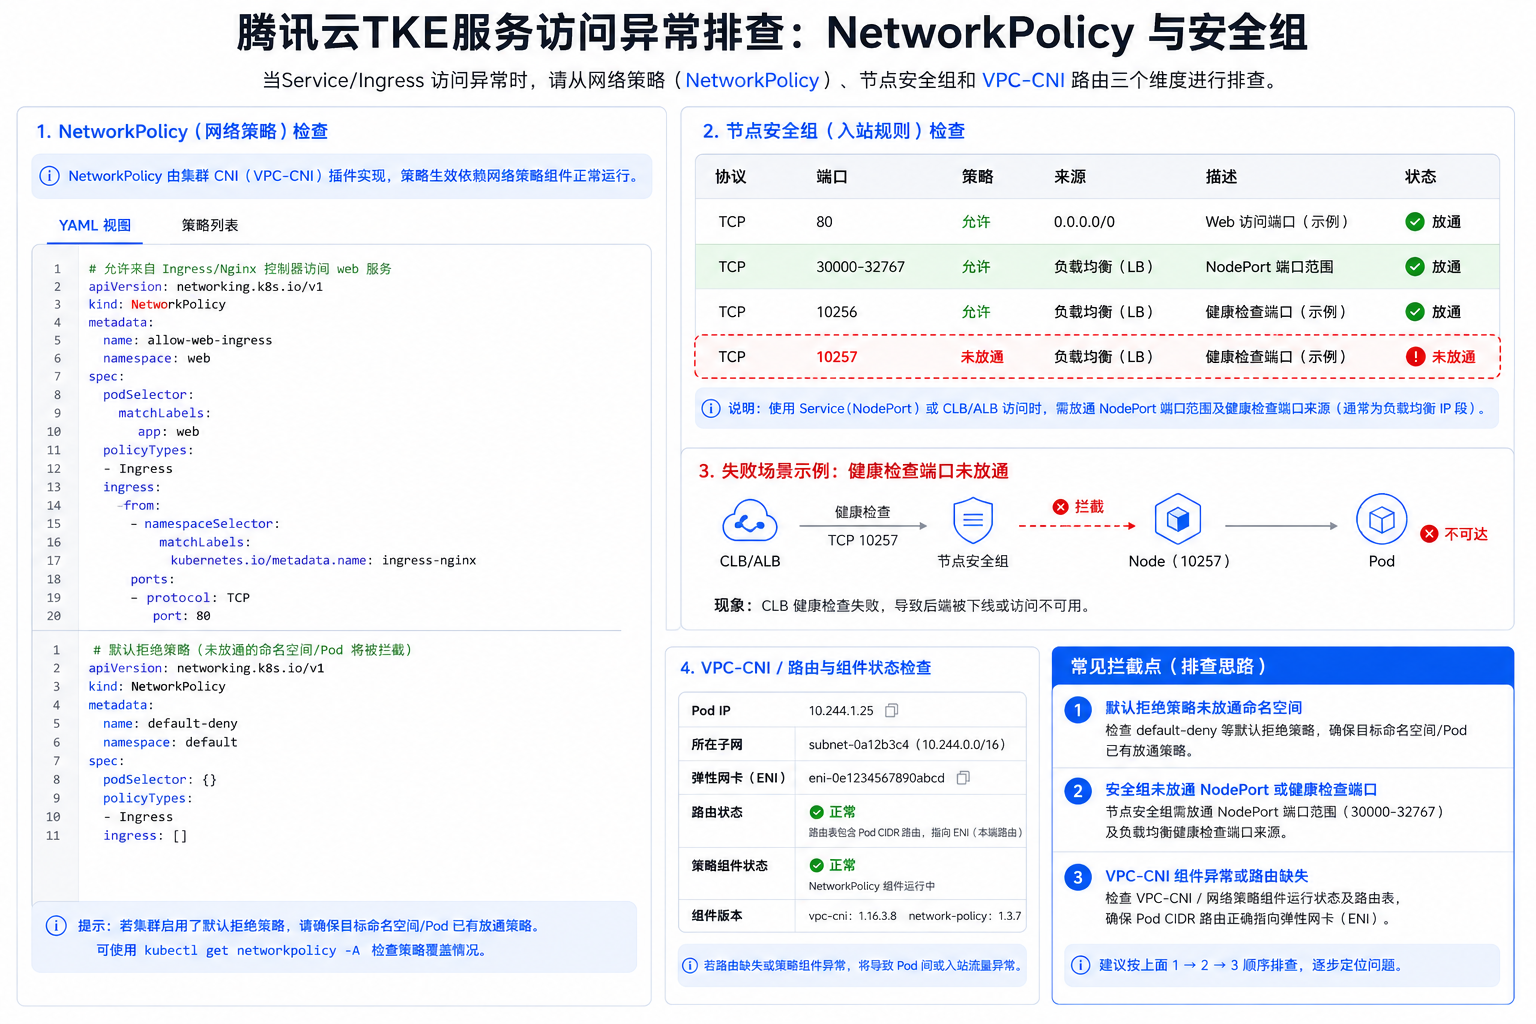
Task: Select the 30000-32767 port cell
Action: point(860,267)
